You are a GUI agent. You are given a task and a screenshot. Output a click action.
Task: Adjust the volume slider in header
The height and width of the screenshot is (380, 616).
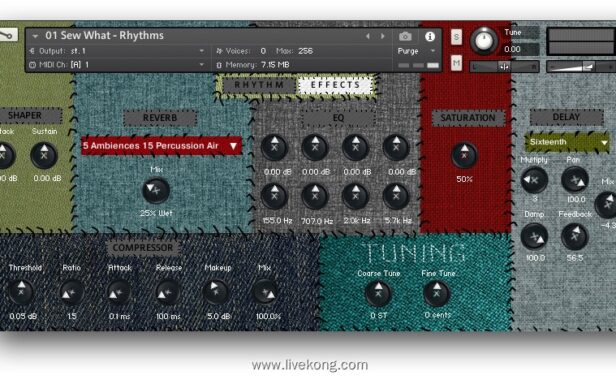point(581,67)
